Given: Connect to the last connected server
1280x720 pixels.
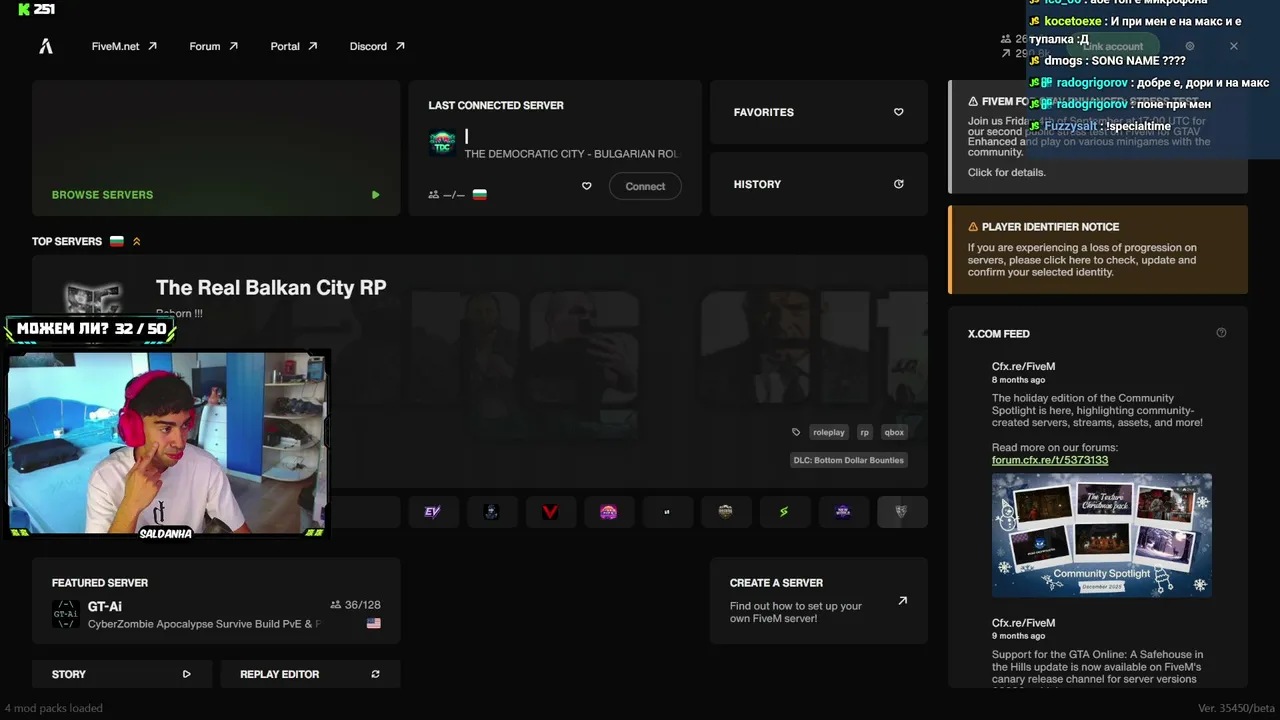Looking at the screenshot, I should [x=645, y=186].
